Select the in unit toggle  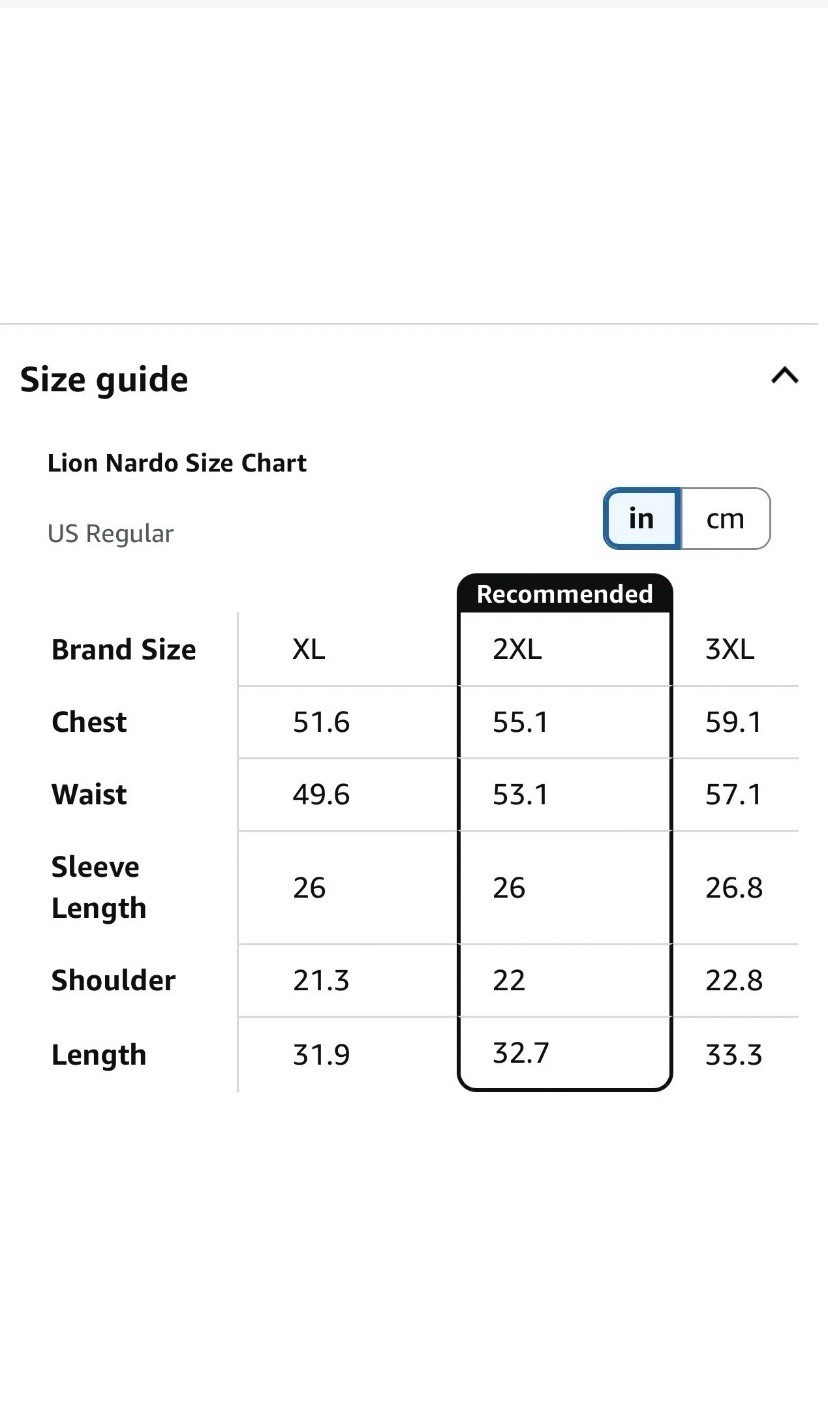[x=641, y=519]
